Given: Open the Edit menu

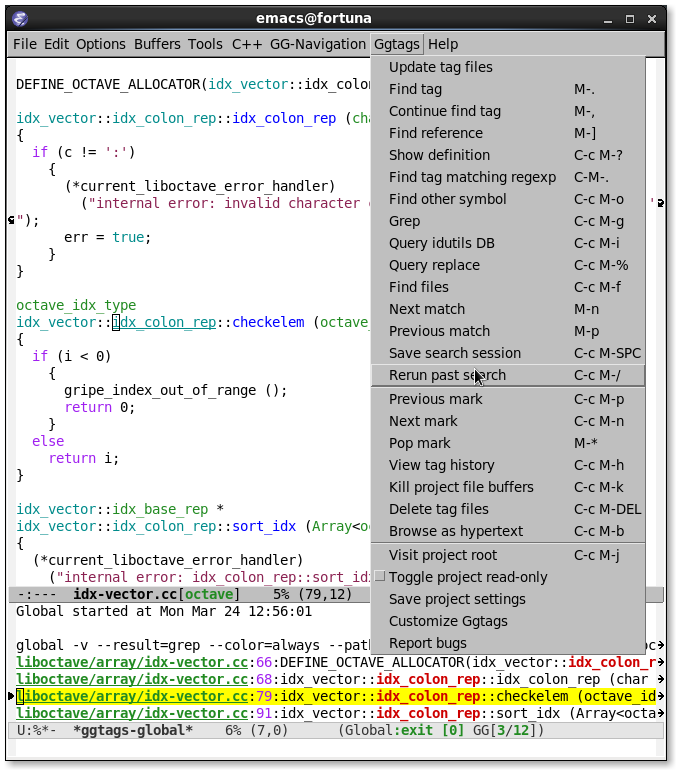Looking at the screenshot, I should (56, 44).
